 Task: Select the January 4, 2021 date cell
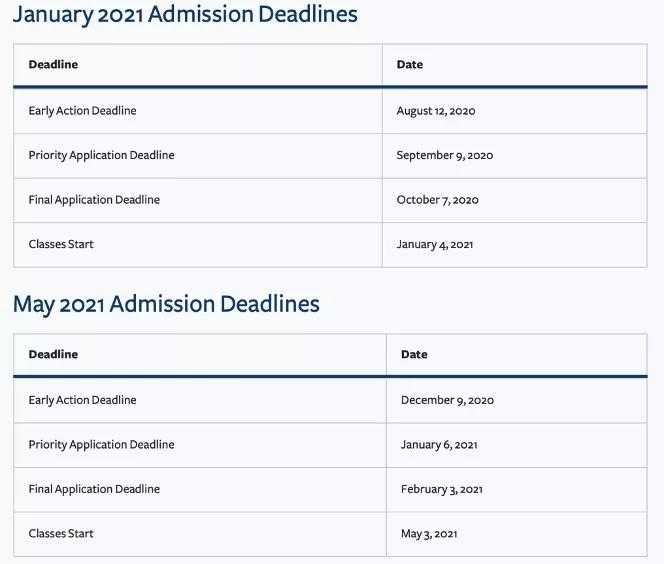click(435, 244)
